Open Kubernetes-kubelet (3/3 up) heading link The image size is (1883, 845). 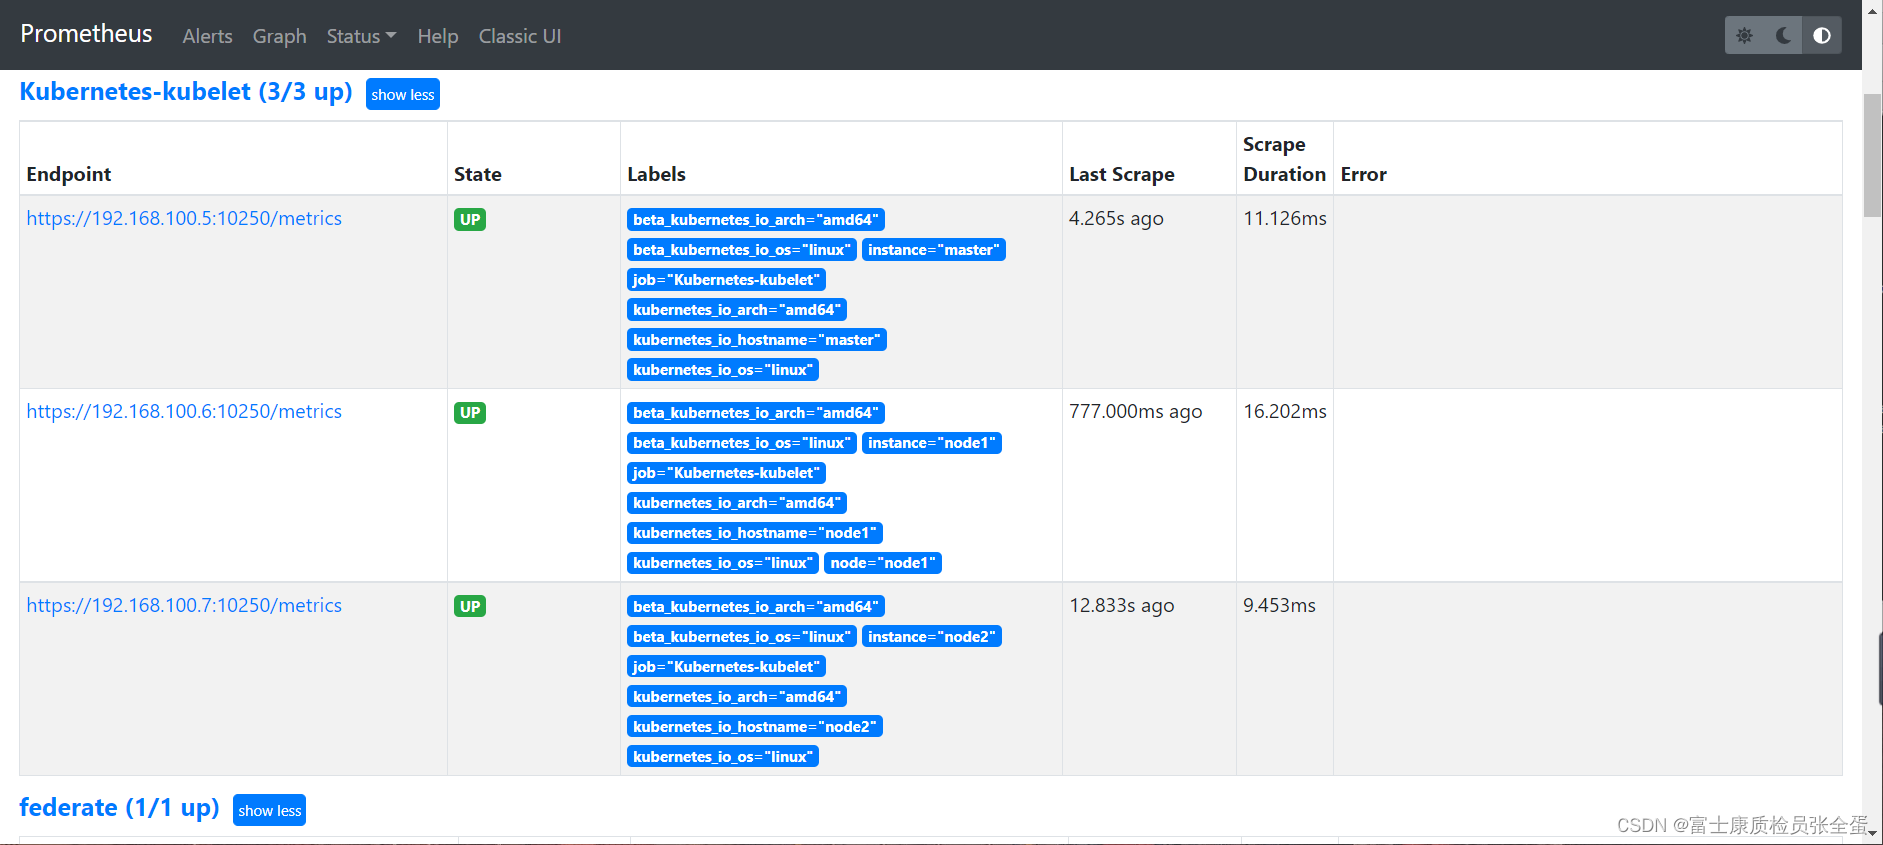pos(186,92)
